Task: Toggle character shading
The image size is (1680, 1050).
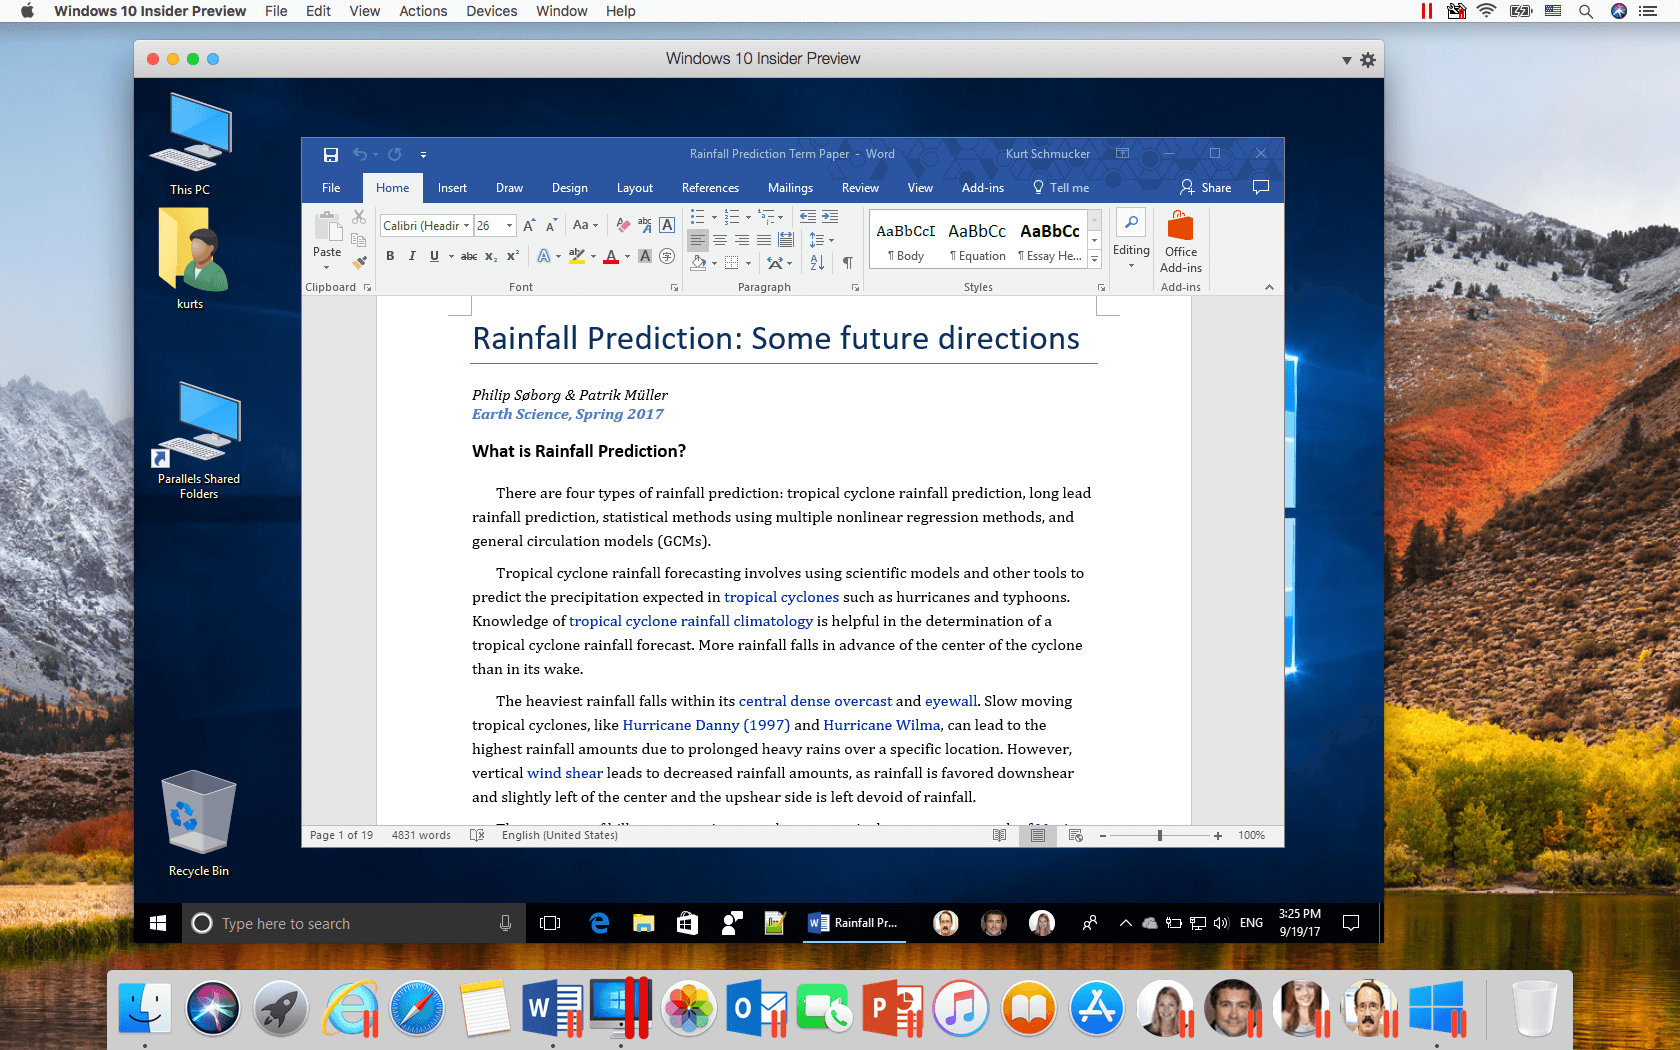Action: (645, 256)
